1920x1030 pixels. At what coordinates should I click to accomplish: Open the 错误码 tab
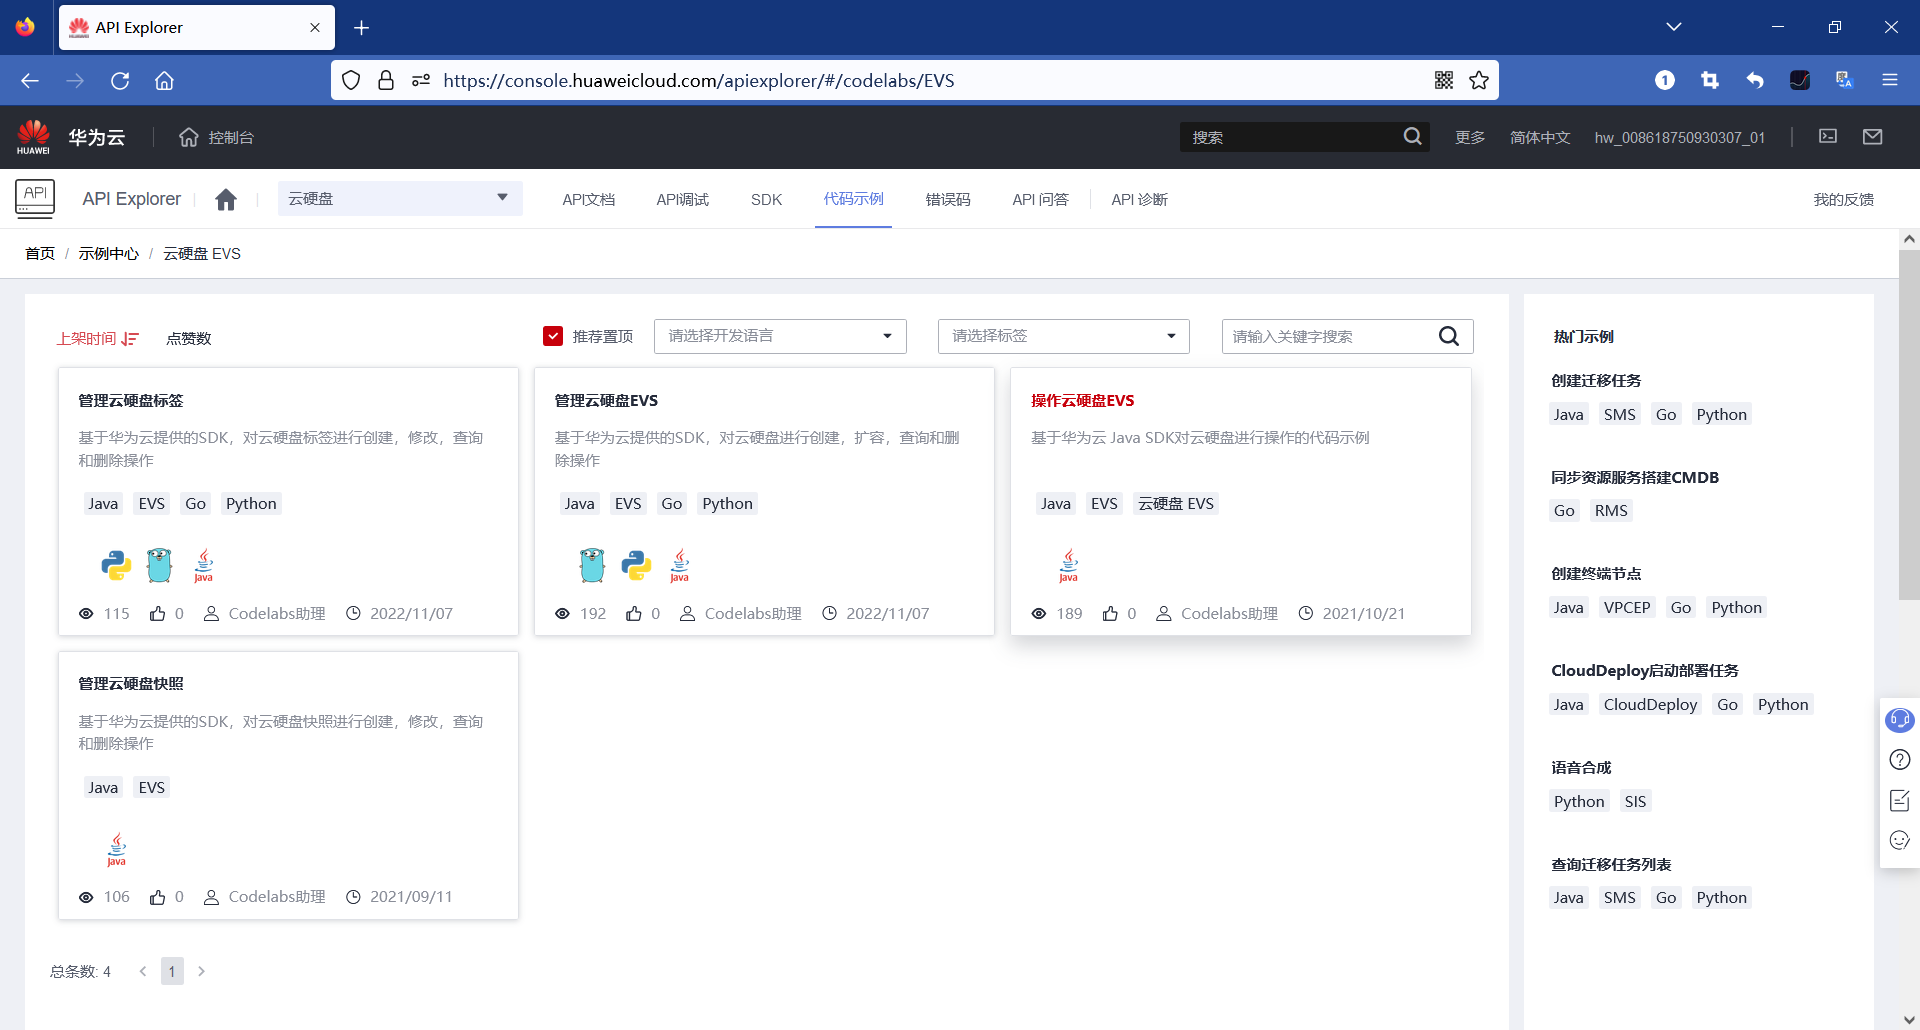click(948, 199)
